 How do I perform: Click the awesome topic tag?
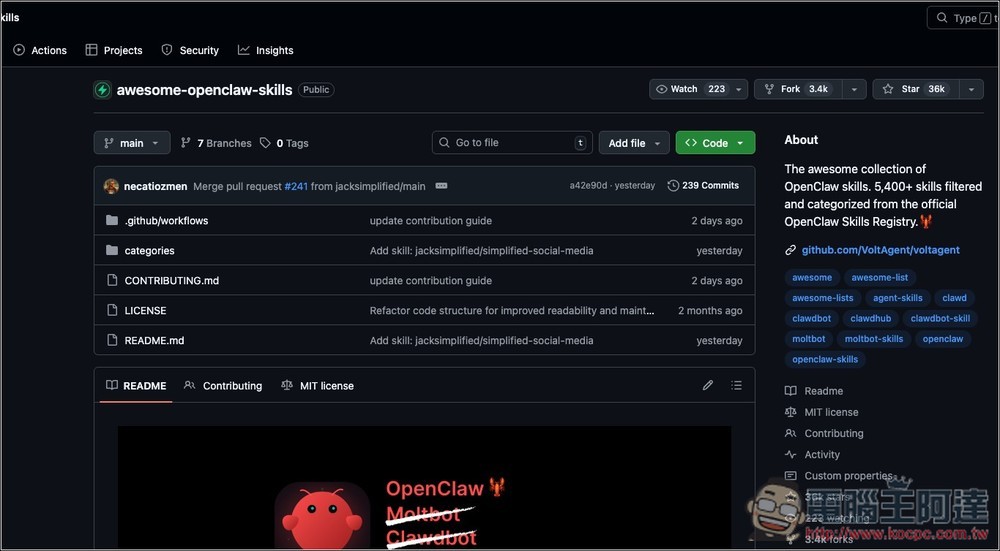812,277
